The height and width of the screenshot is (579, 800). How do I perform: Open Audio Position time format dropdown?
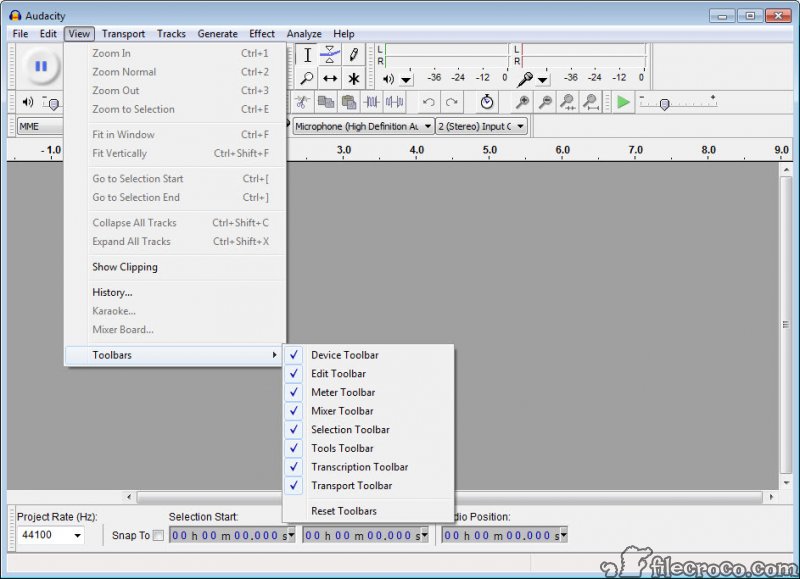(x=564, y=535)
